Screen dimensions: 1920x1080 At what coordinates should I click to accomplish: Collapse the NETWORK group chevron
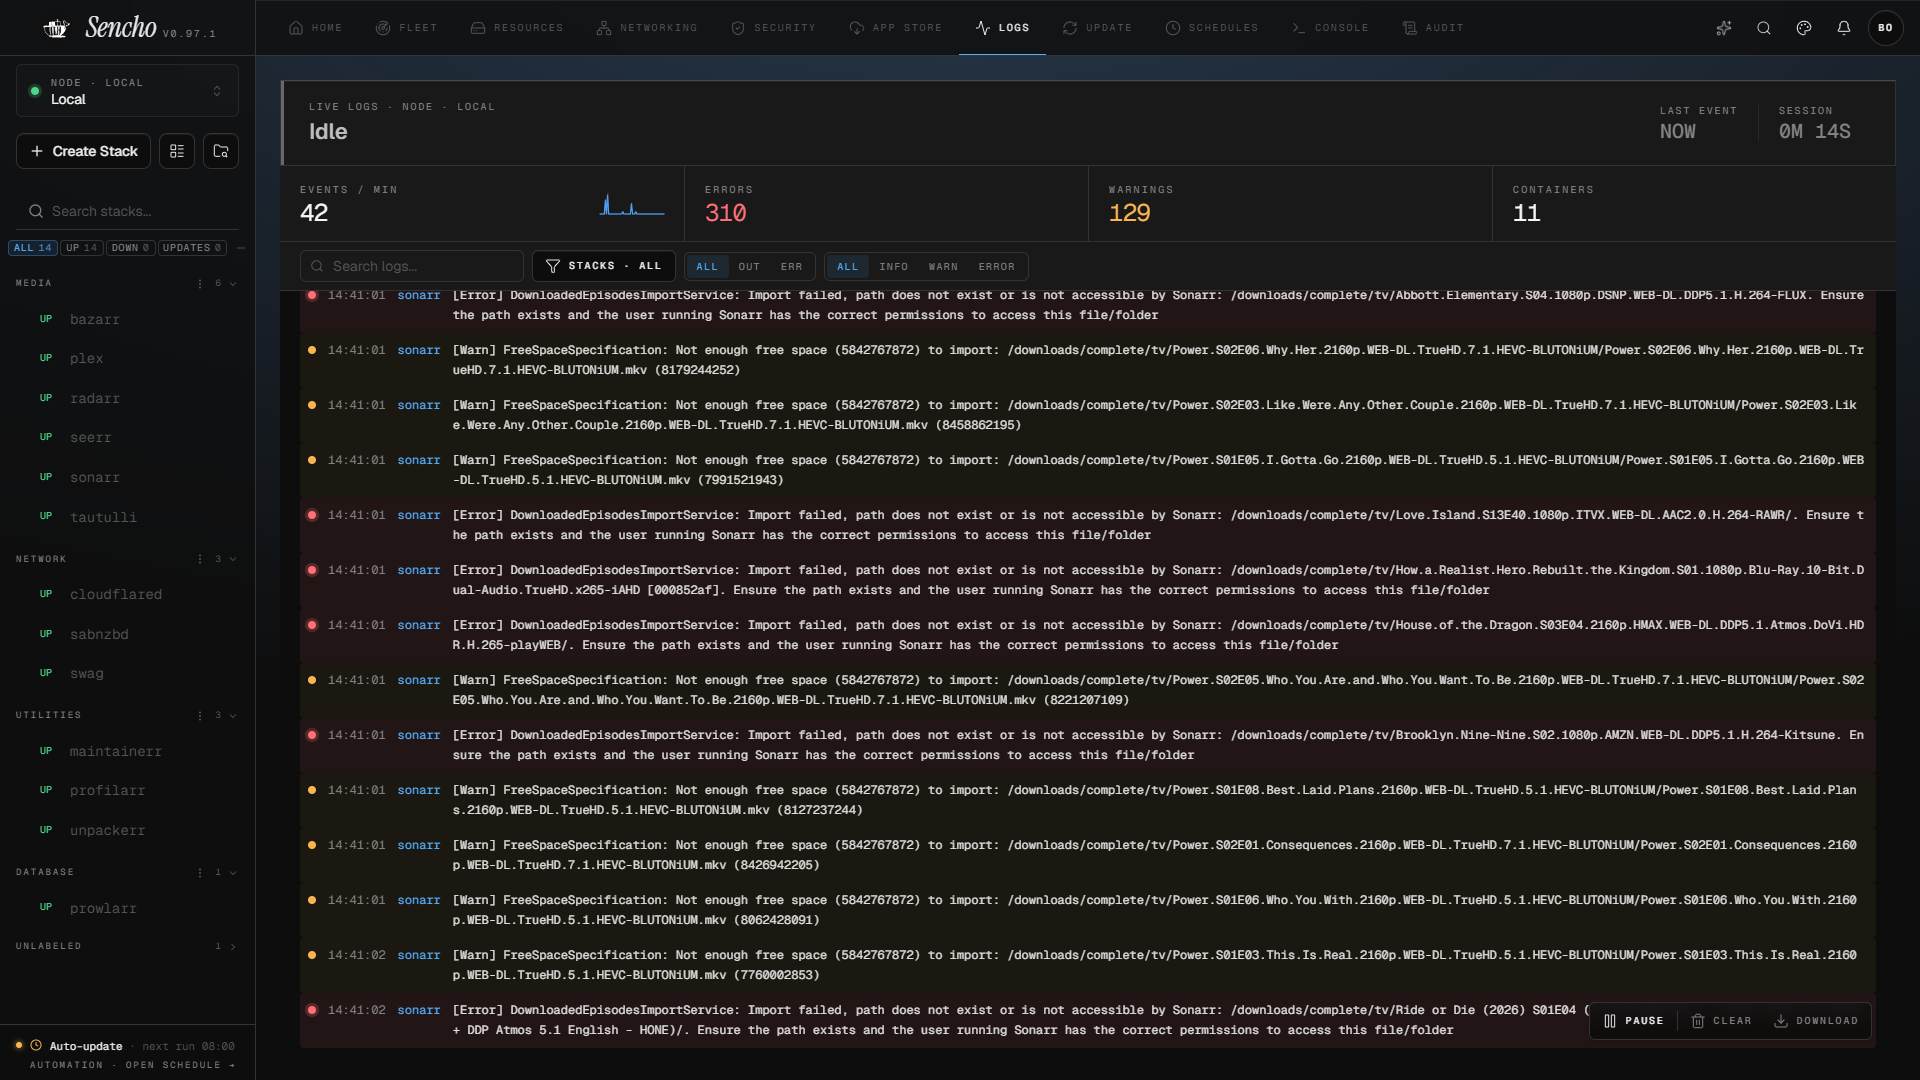point(233,559)
